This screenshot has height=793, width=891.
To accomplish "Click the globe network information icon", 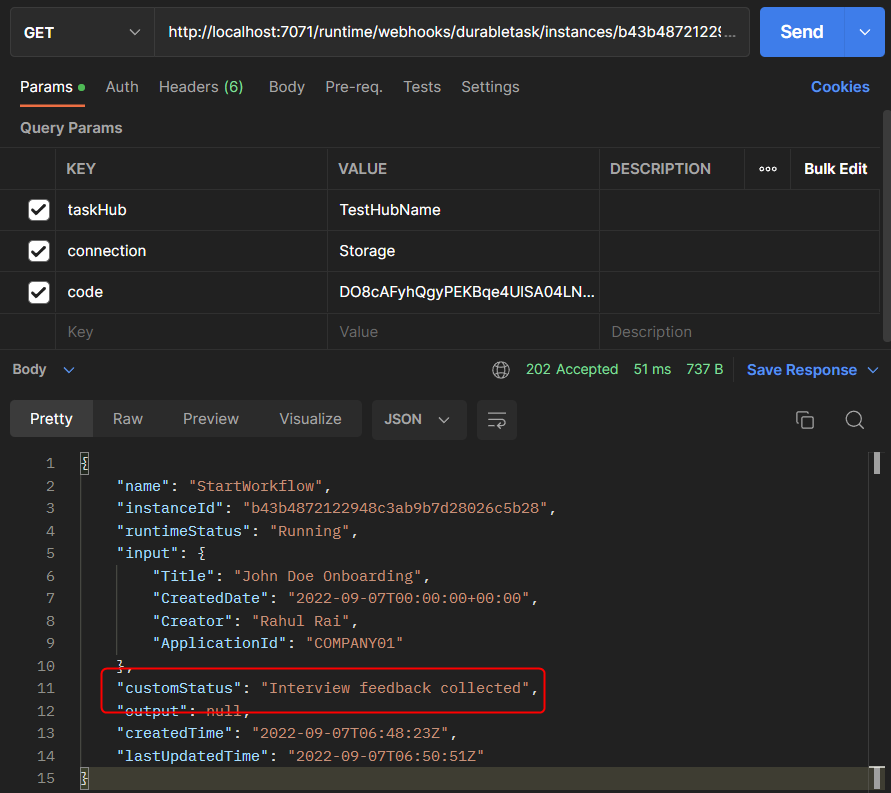I will (x=501, y=370).
